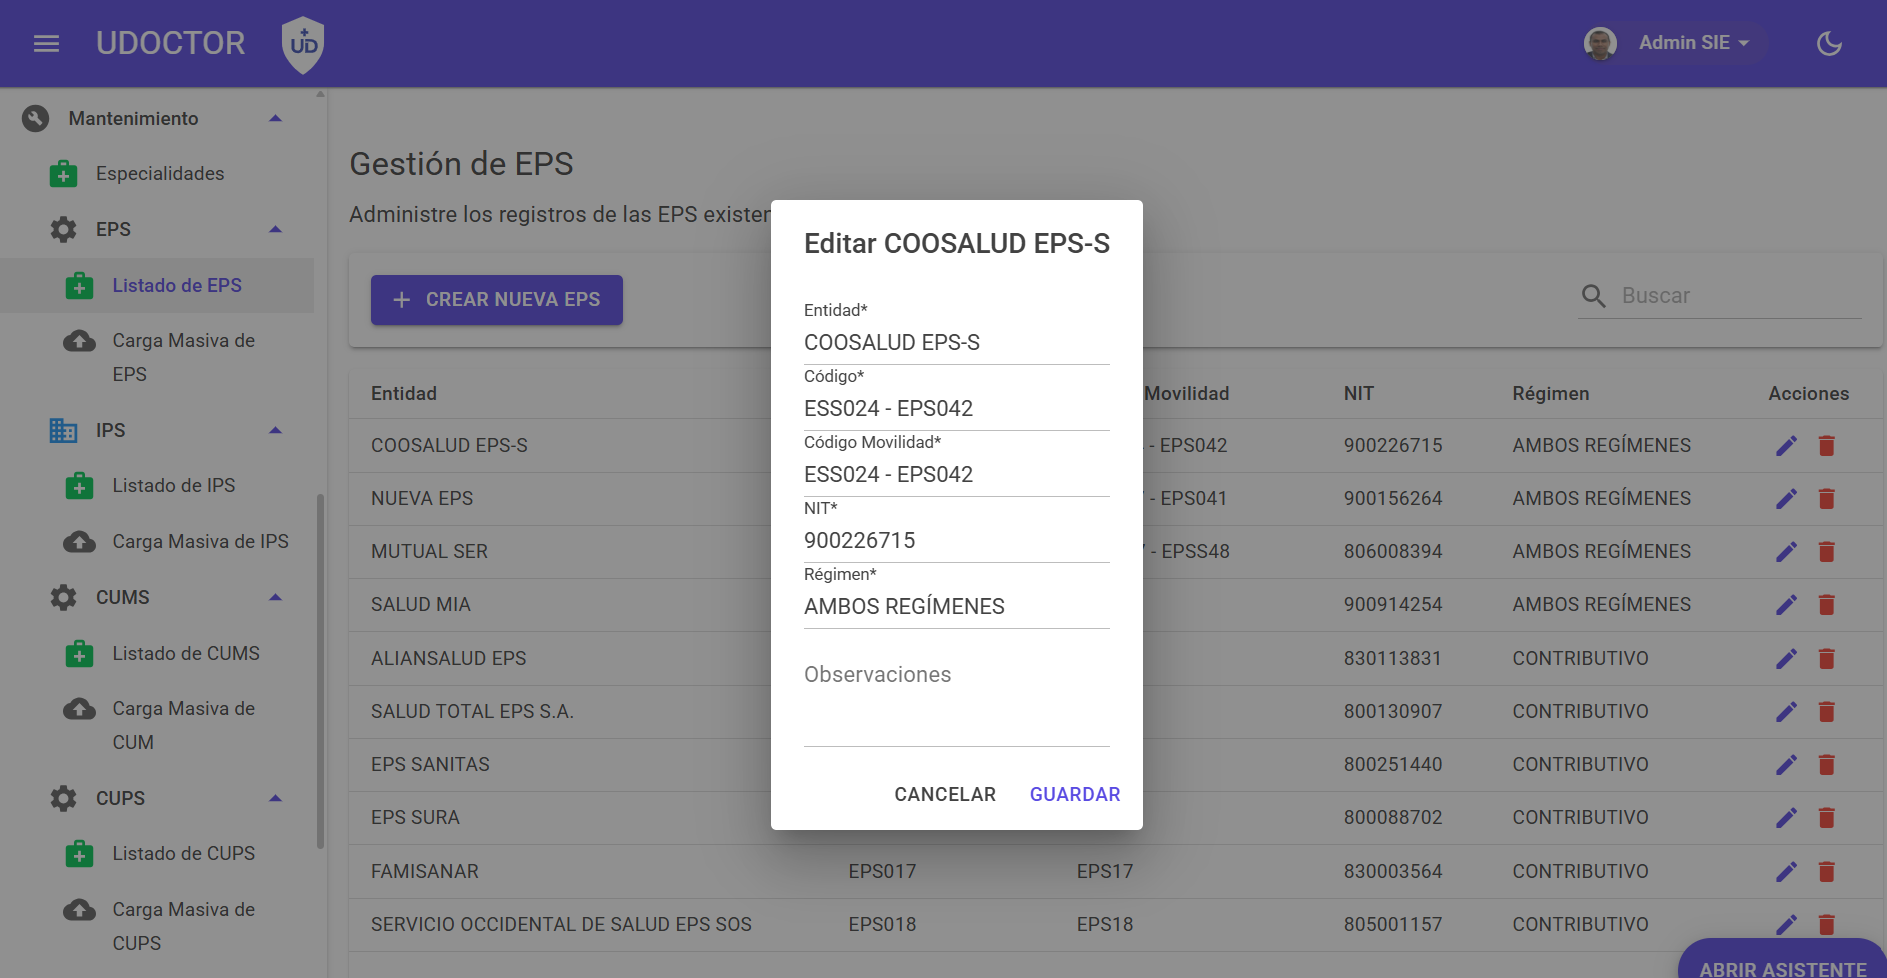Open Listado de IPS
Screen dimensions: 1887x978
[174, 486]
